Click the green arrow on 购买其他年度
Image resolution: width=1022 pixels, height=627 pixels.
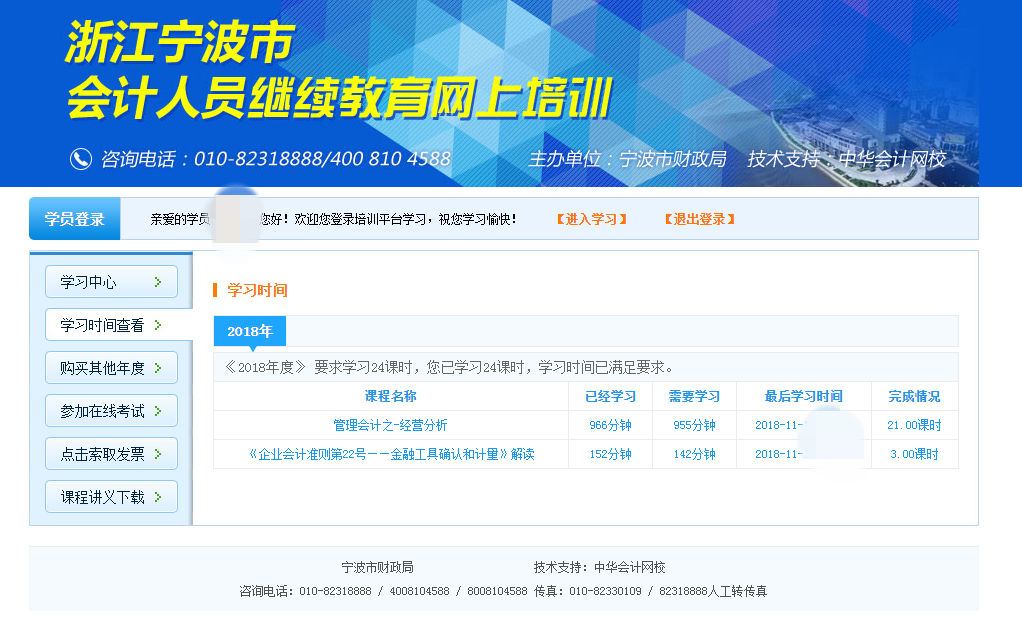[158, 368]
